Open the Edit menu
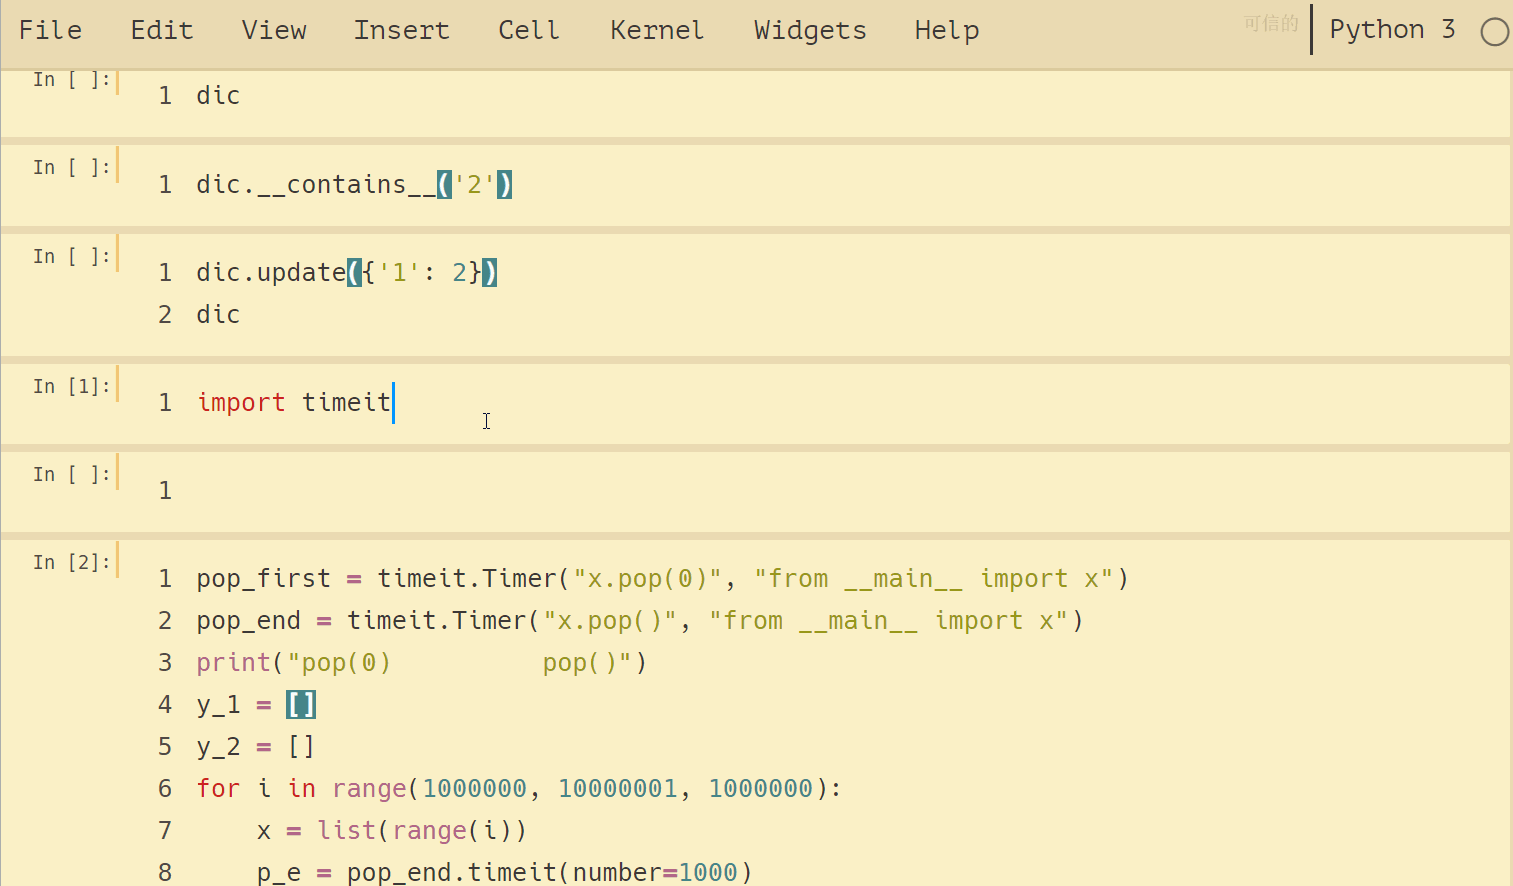Viewport: 1513px width, 886px height. coord(161,30)
